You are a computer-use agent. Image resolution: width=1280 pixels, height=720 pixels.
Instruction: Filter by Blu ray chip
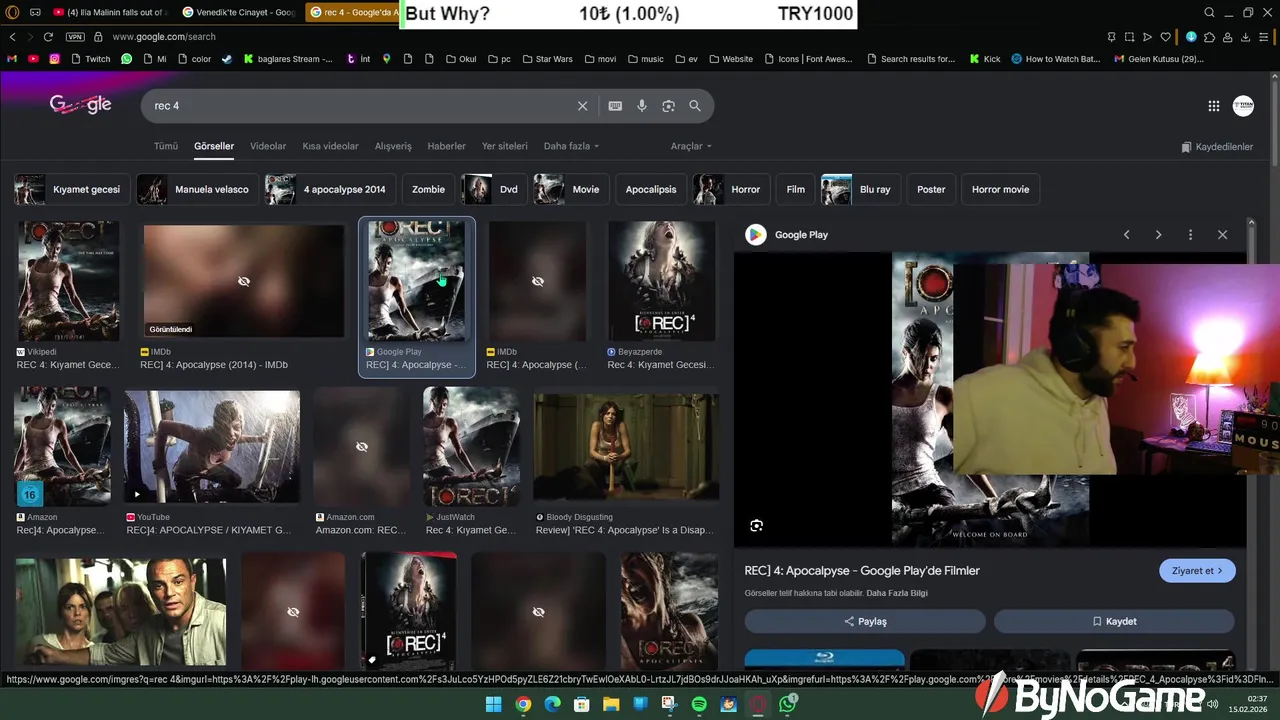860,189
